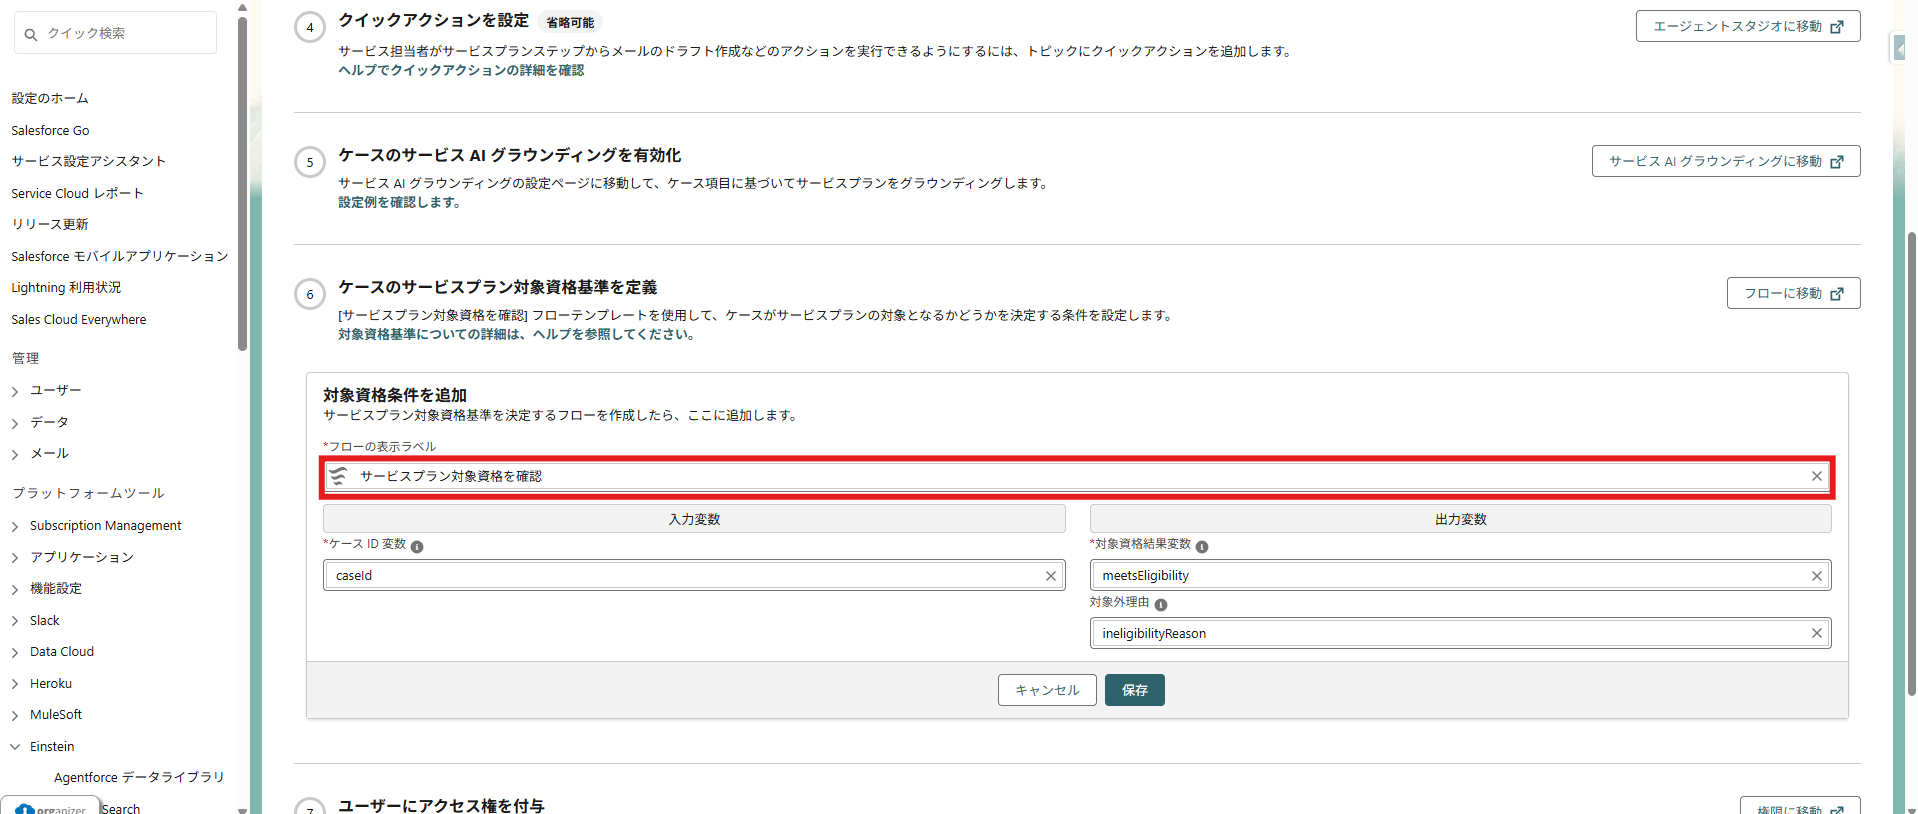Clear the flow label field with X icon
1918x814 pixels.
tap(1816, 476)
